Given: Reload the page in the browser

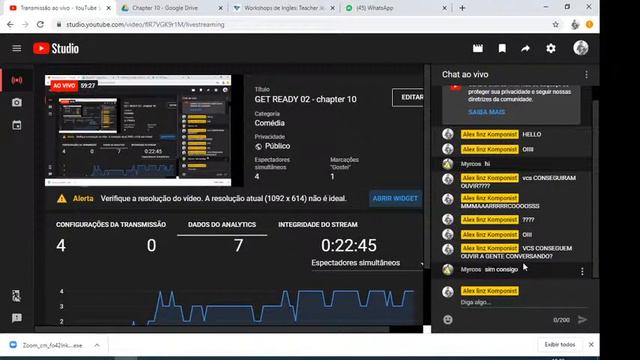Looking at the screenshot, I should 40,24.
